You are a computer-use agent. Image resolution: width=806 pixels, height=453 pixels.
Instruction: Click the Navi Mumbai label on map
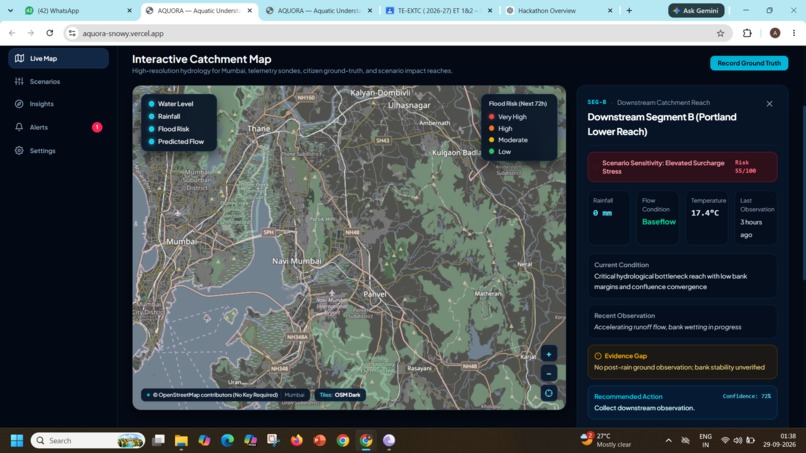297,261
